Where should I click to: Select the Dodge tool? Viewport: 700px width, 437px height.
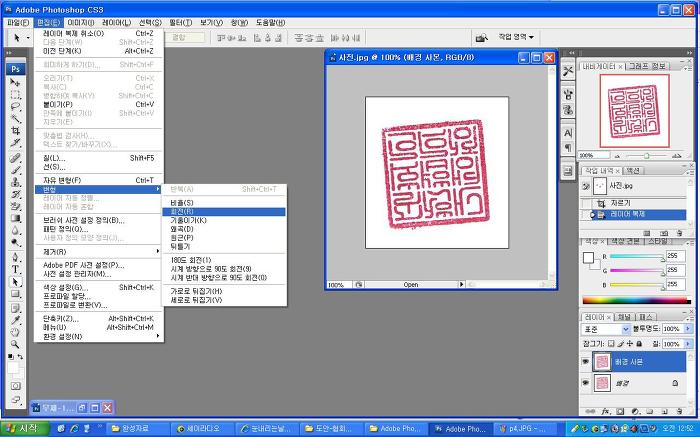15,242
